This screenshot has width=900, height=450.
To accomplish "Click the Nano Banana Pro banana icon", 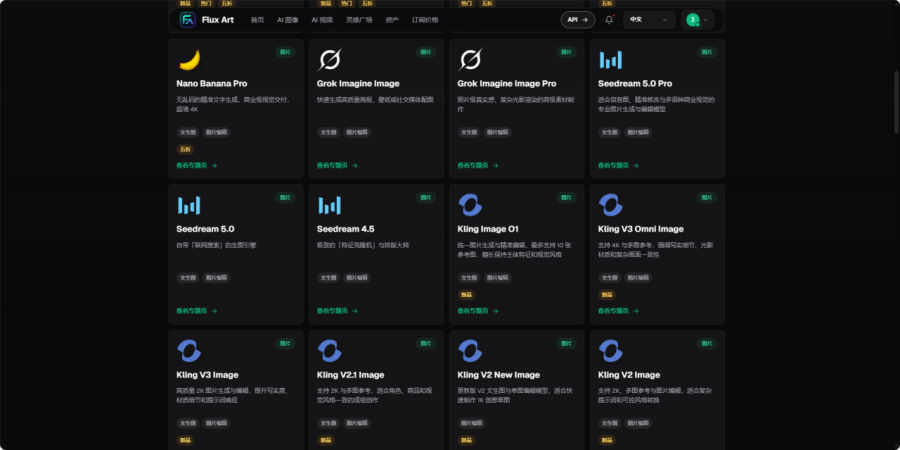I will click(x=189, y=60).
